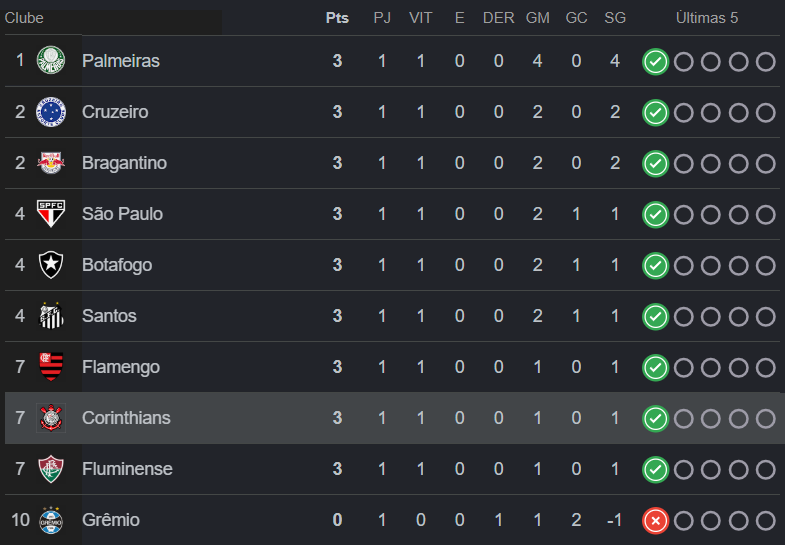Sort table by Pts column header
Screen dimensions: 785x545
coord(337,18)
